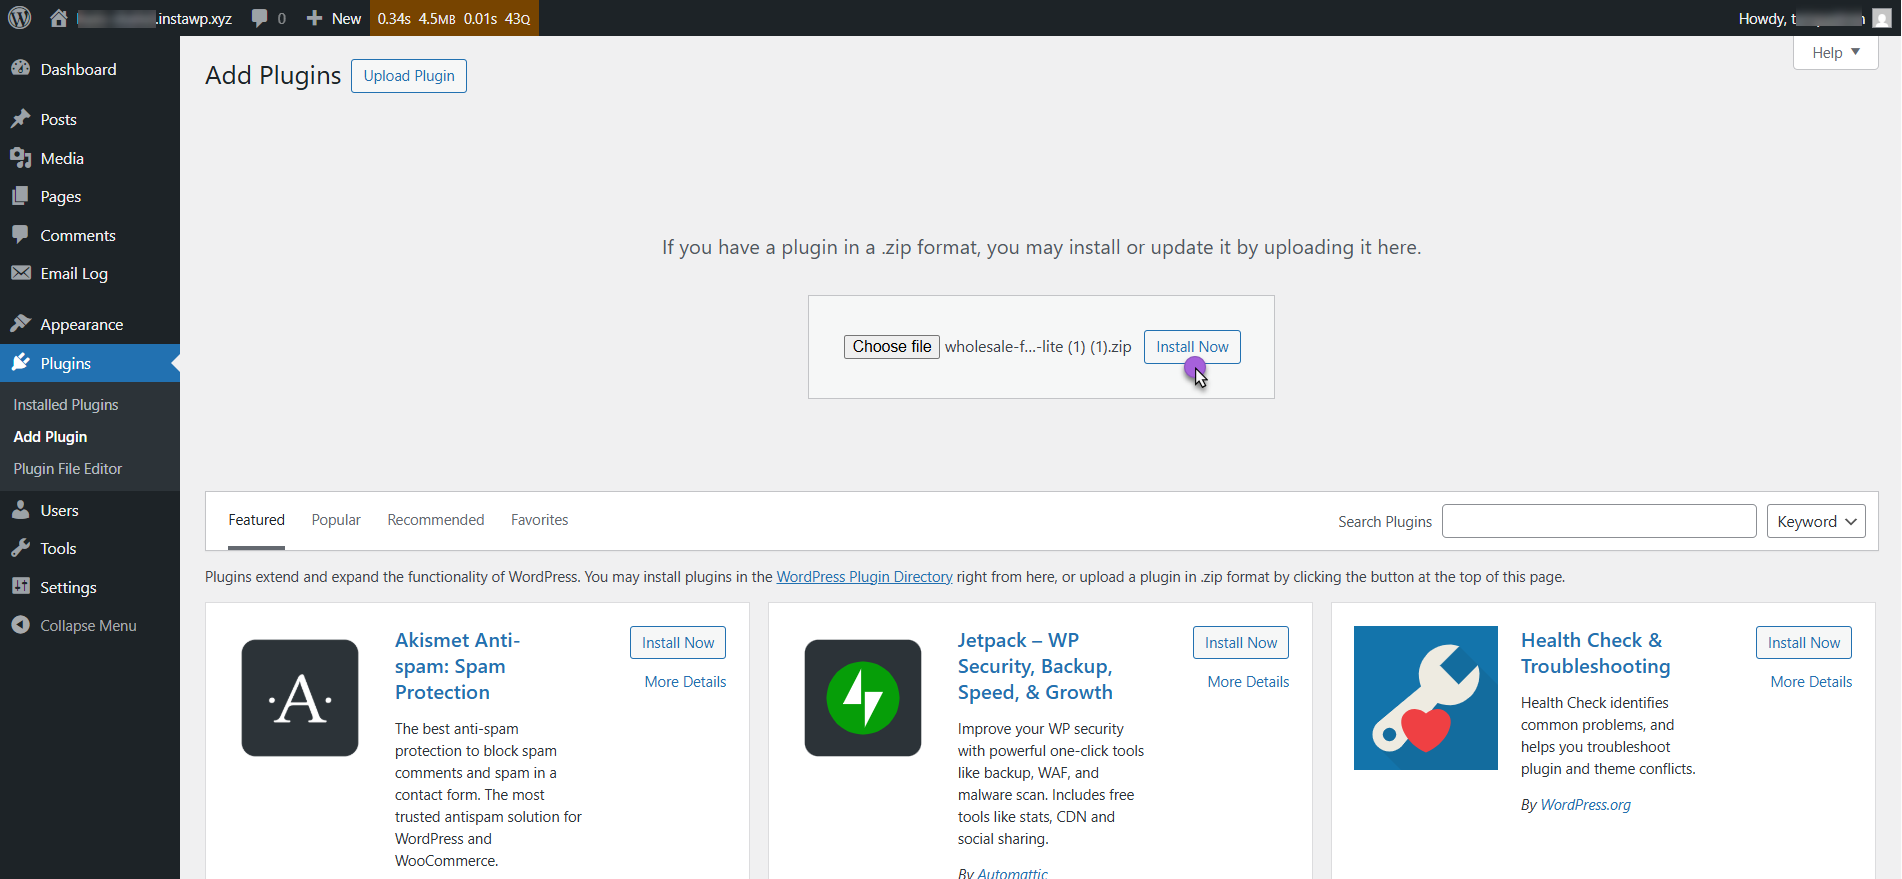Viewport: 1902px width, 879px height.
Task: Click the Appearance paintbrush icon
Action: click(21, 324)
